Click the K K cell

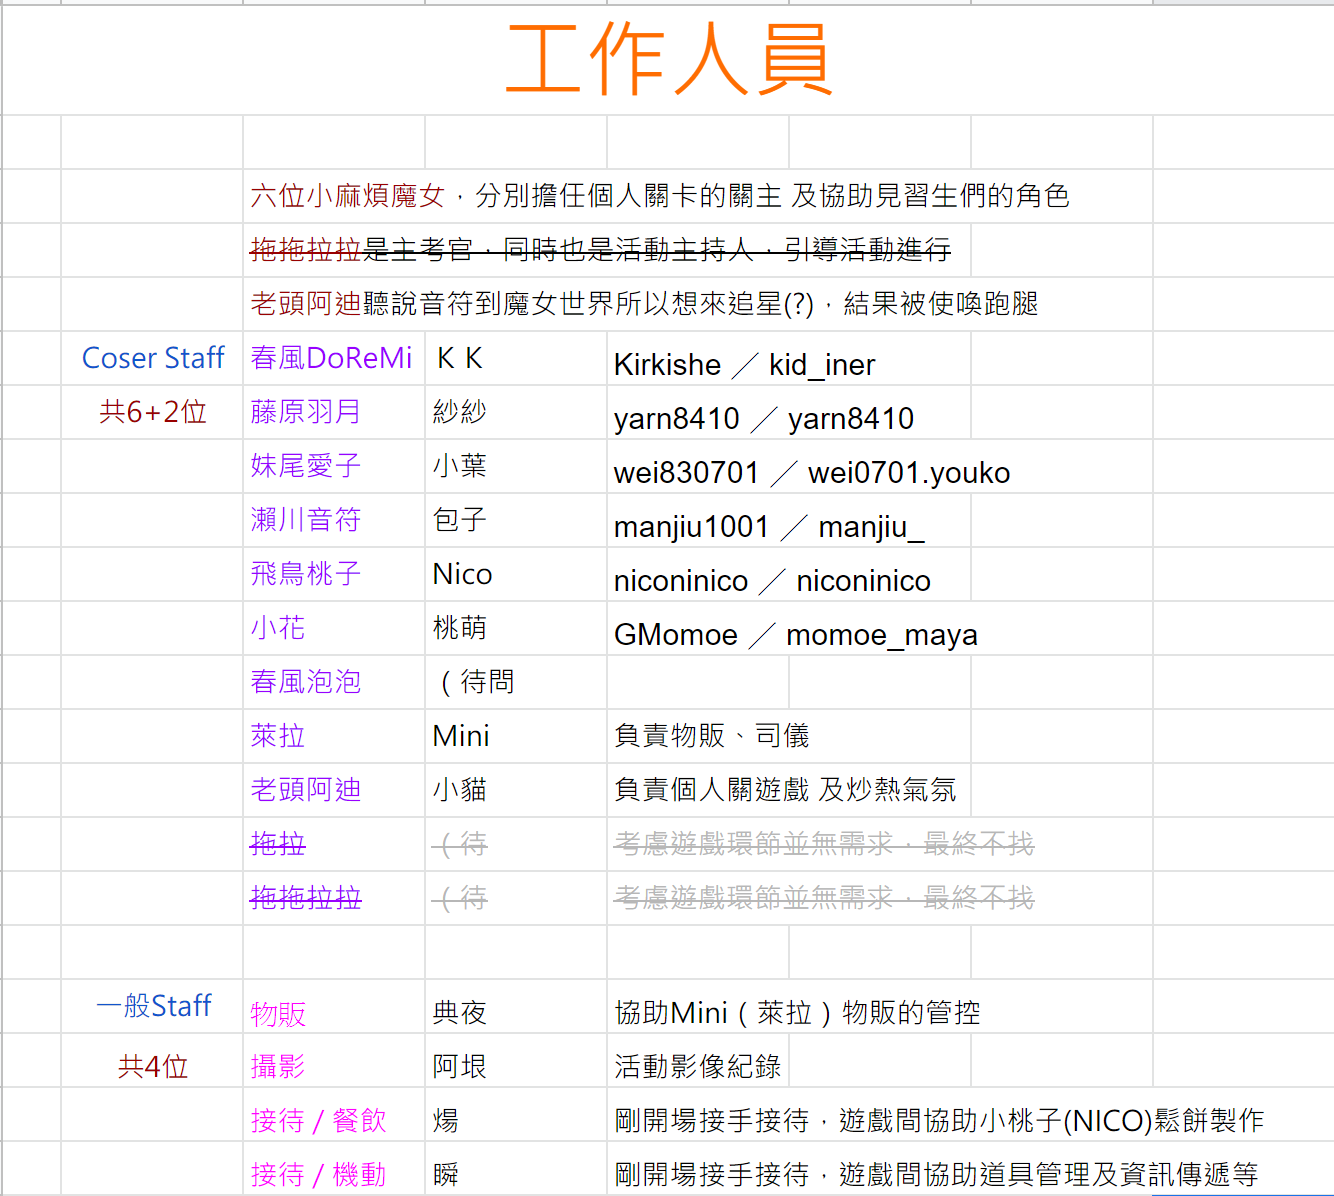tap(516, 358)
